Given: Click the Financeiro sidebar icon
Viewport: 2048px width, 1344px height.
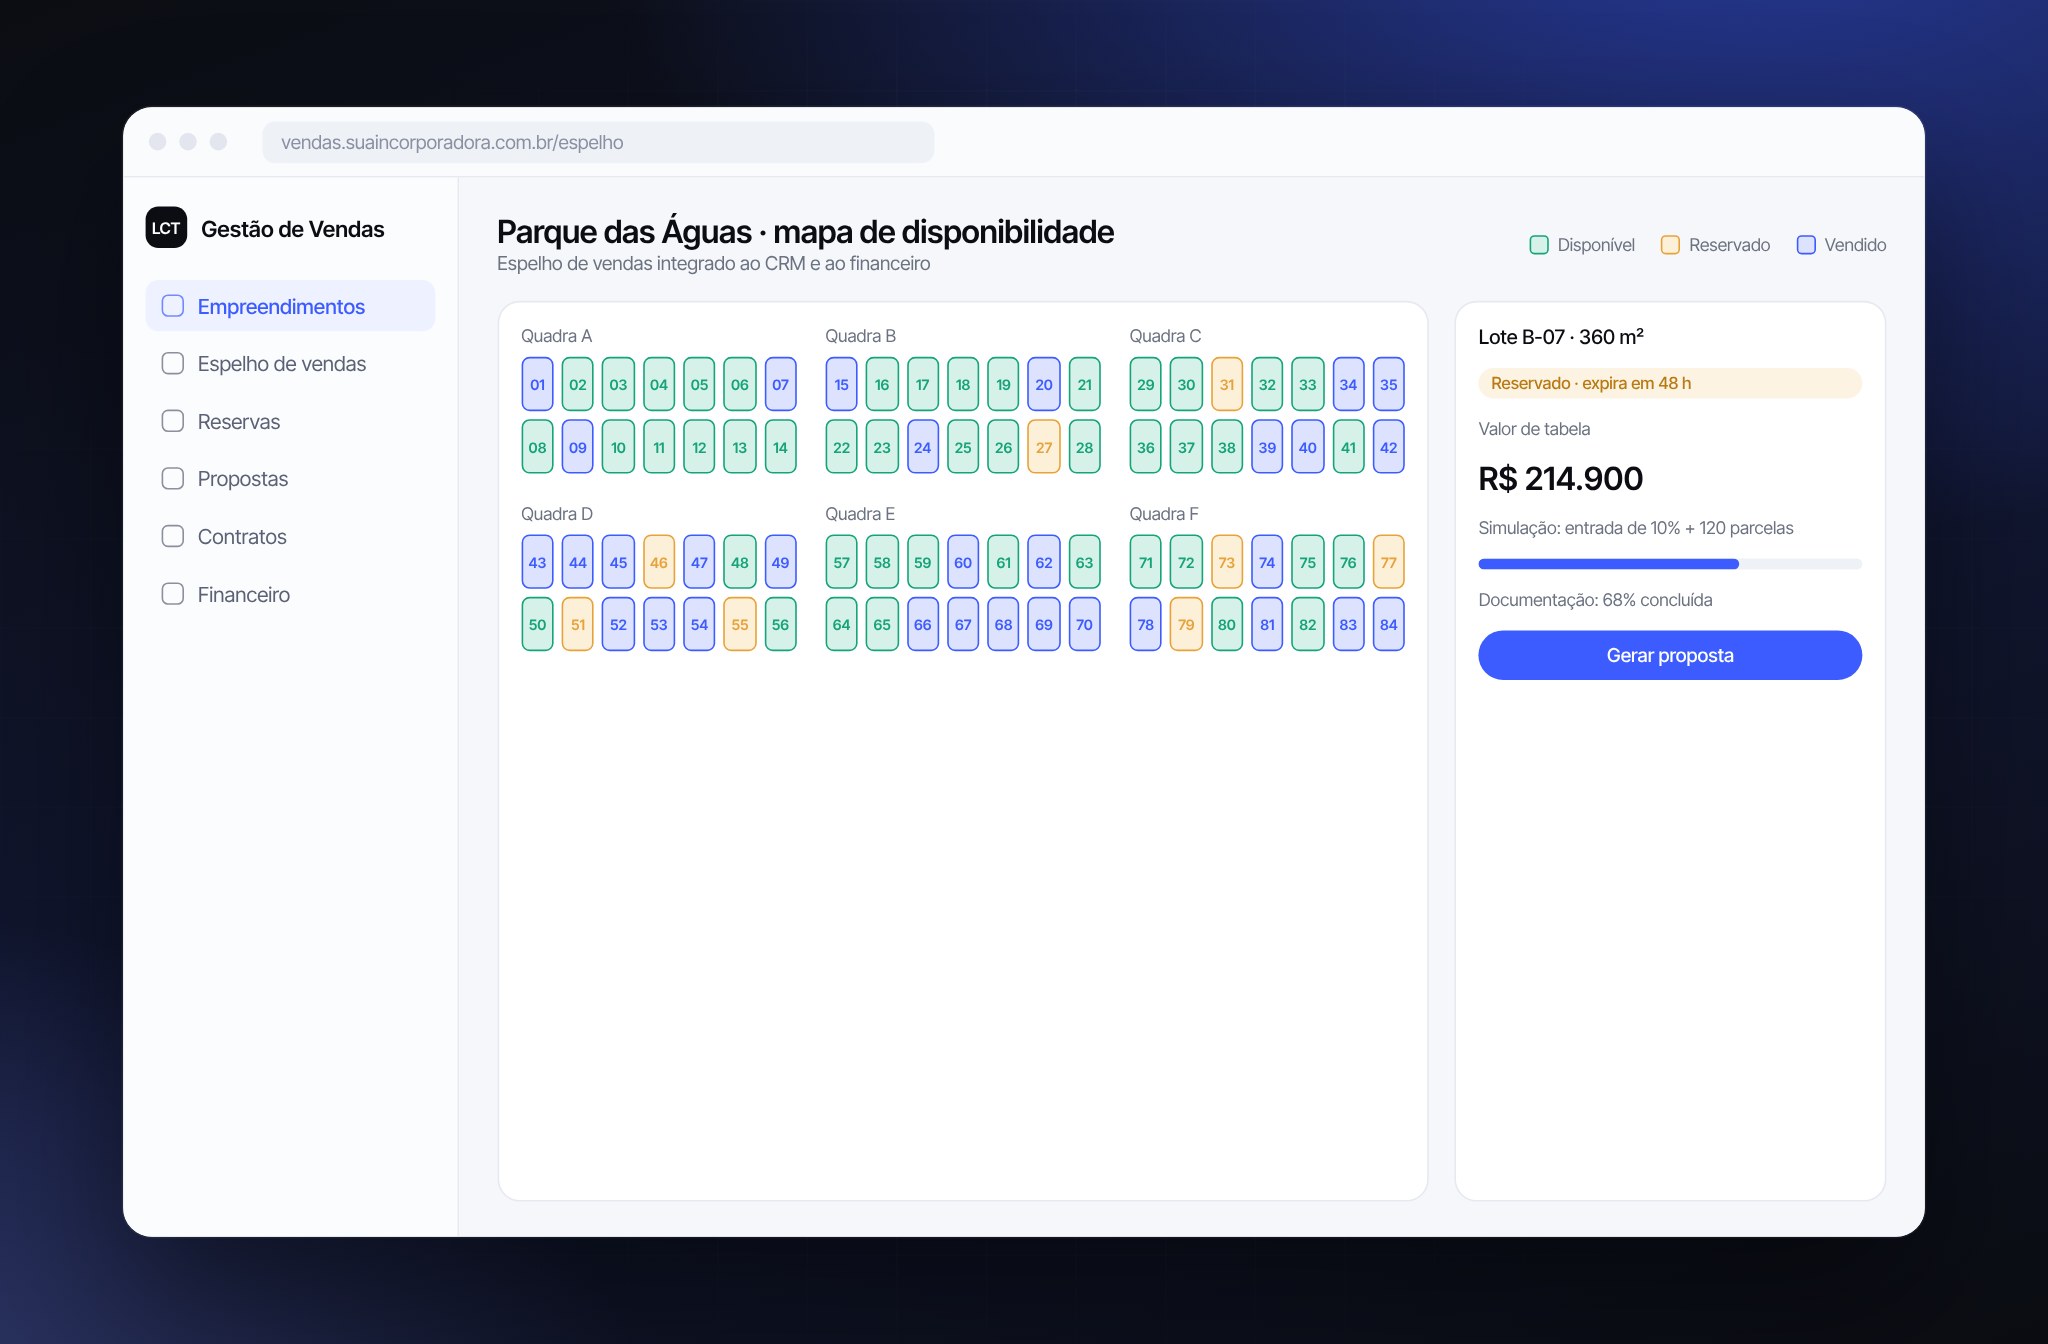Looking at the screenshot, I should [x=173, y=594].
